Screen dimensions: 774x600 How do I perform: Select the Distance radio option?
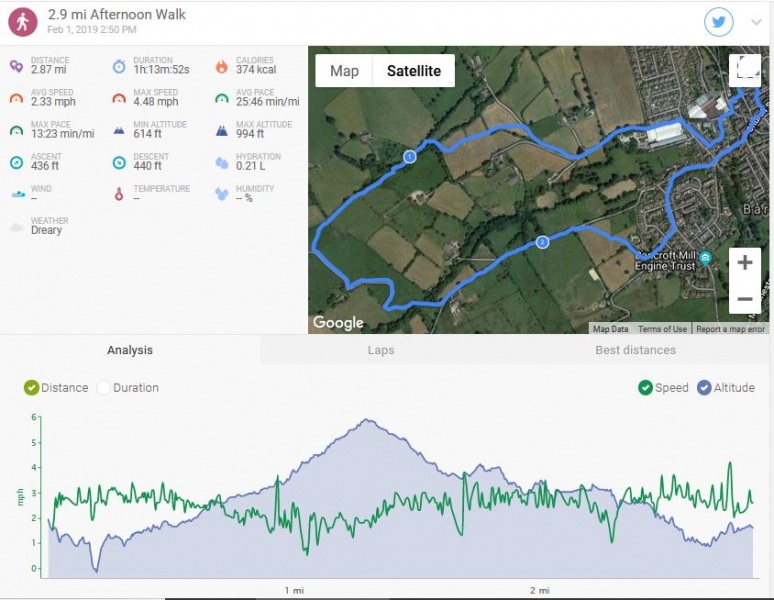pyautogui.click(x=31, y=388)
